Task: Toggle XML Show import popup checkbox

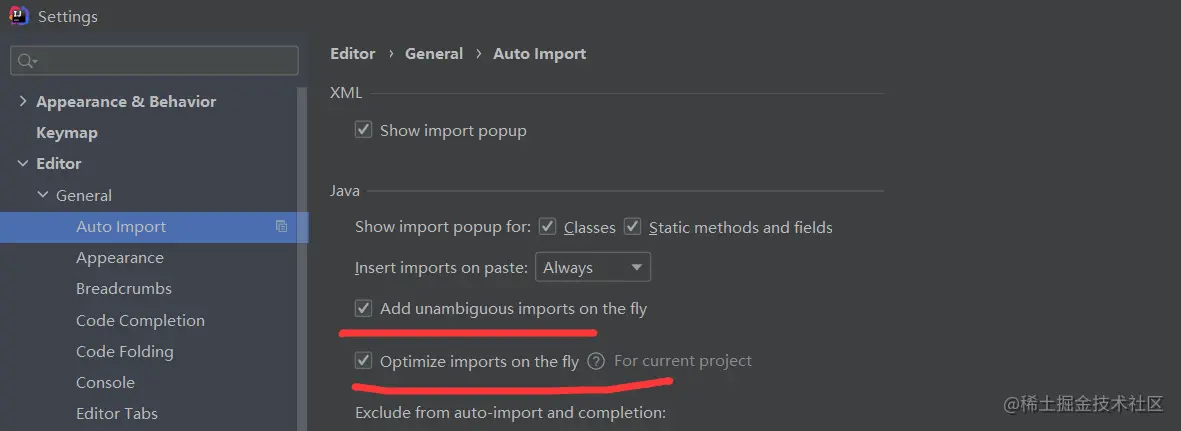Action: [364, 130]
